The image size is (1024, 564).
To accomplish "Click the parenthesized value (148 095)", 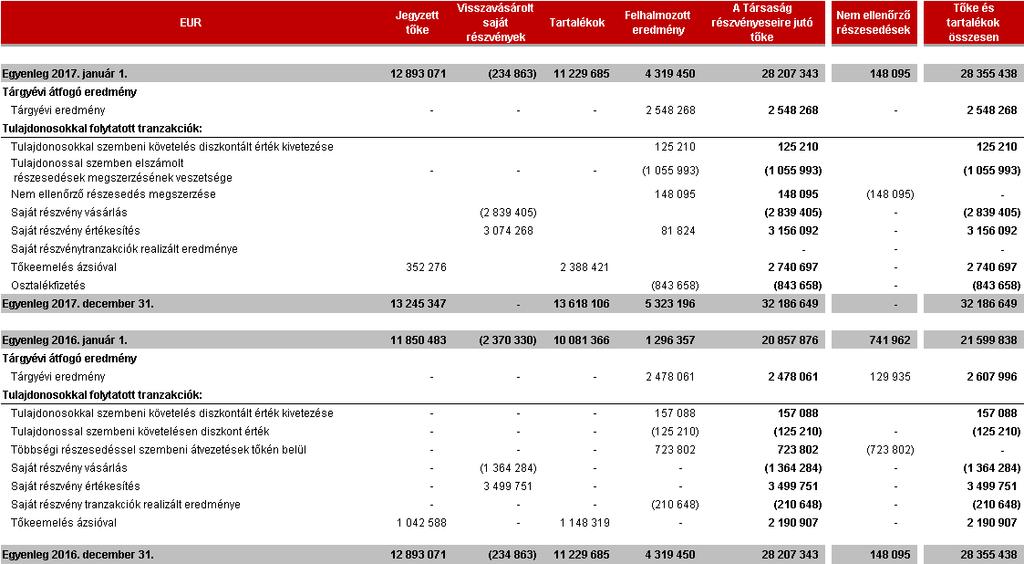I will pyautogui.click(x=889, y=194).
